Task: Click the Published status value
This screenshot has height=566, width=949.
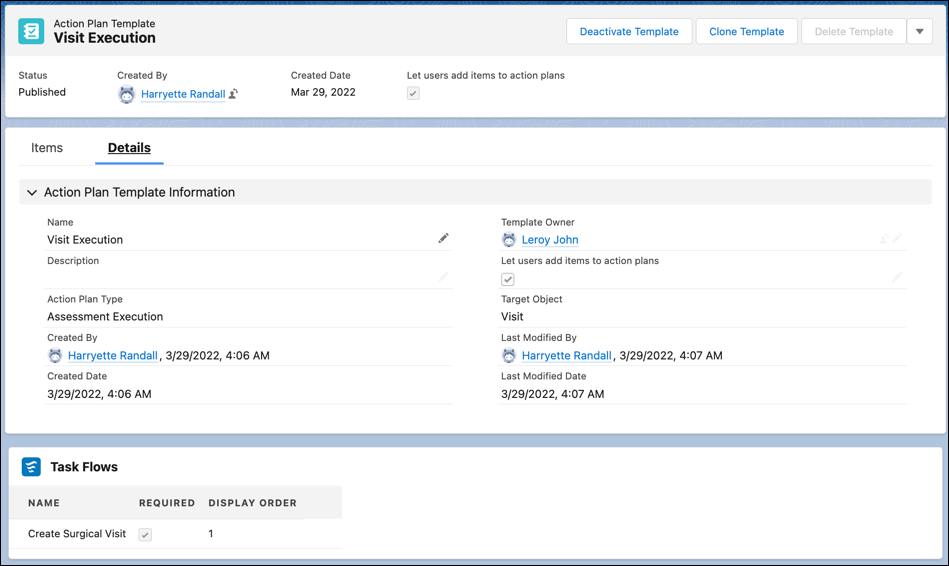Action: tap(42, 92)
